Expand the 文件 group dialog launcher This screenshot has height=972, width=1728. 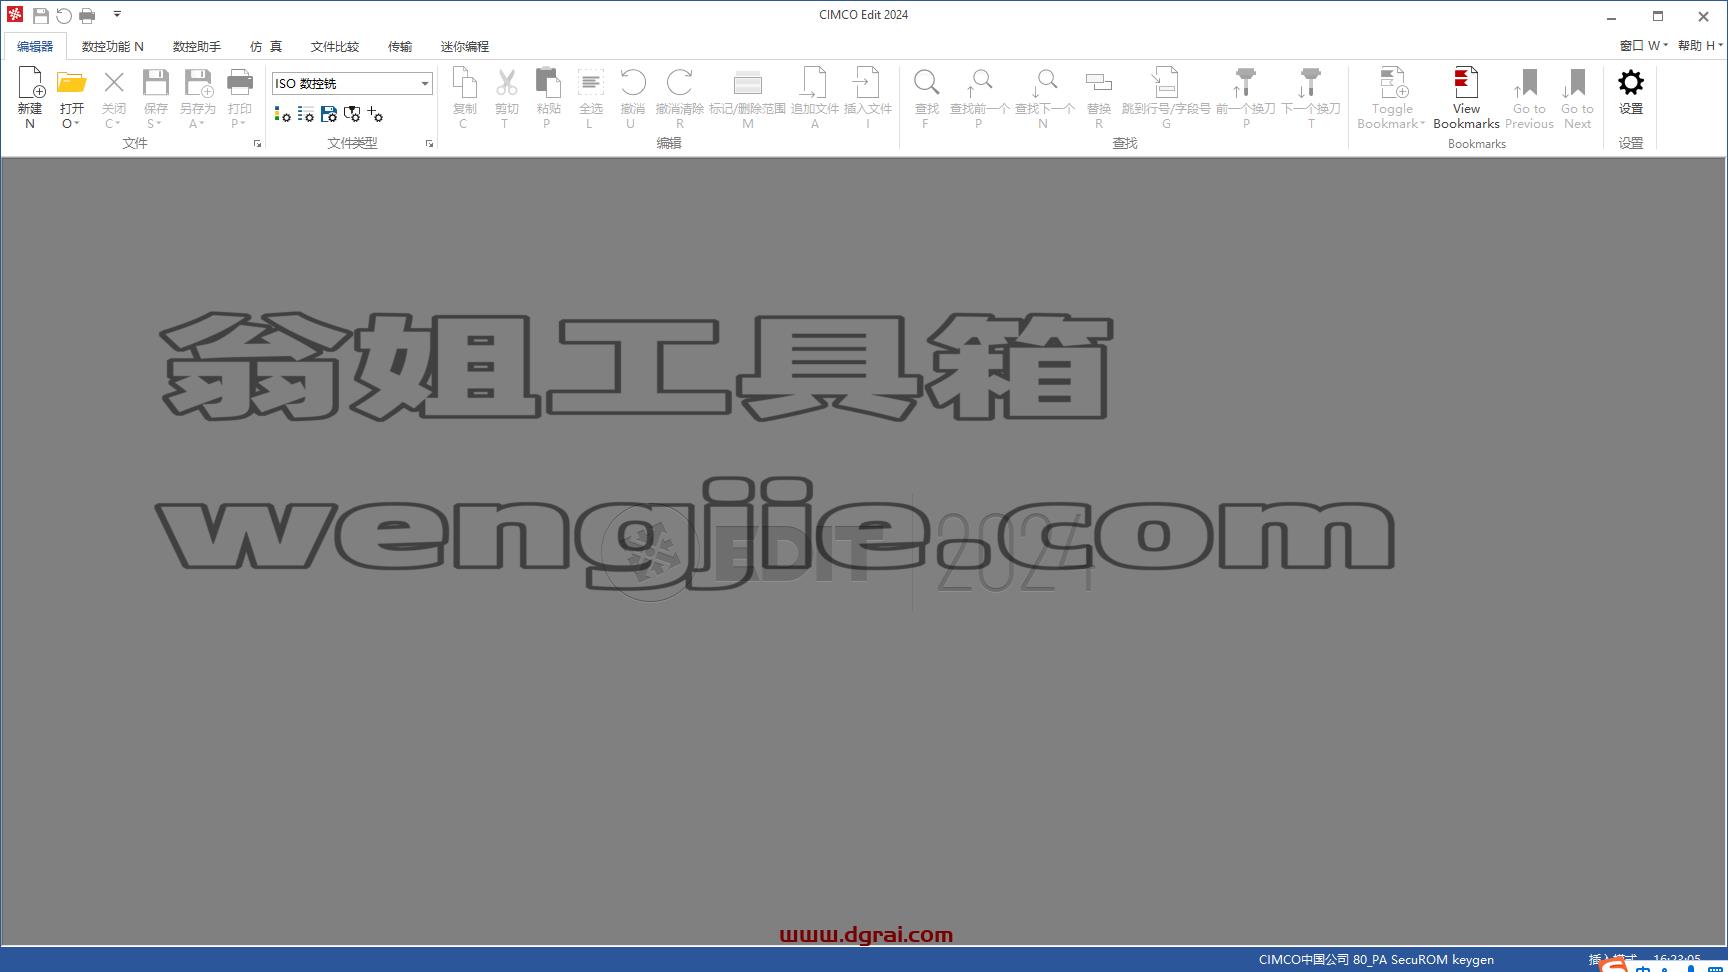coord(257,144)
